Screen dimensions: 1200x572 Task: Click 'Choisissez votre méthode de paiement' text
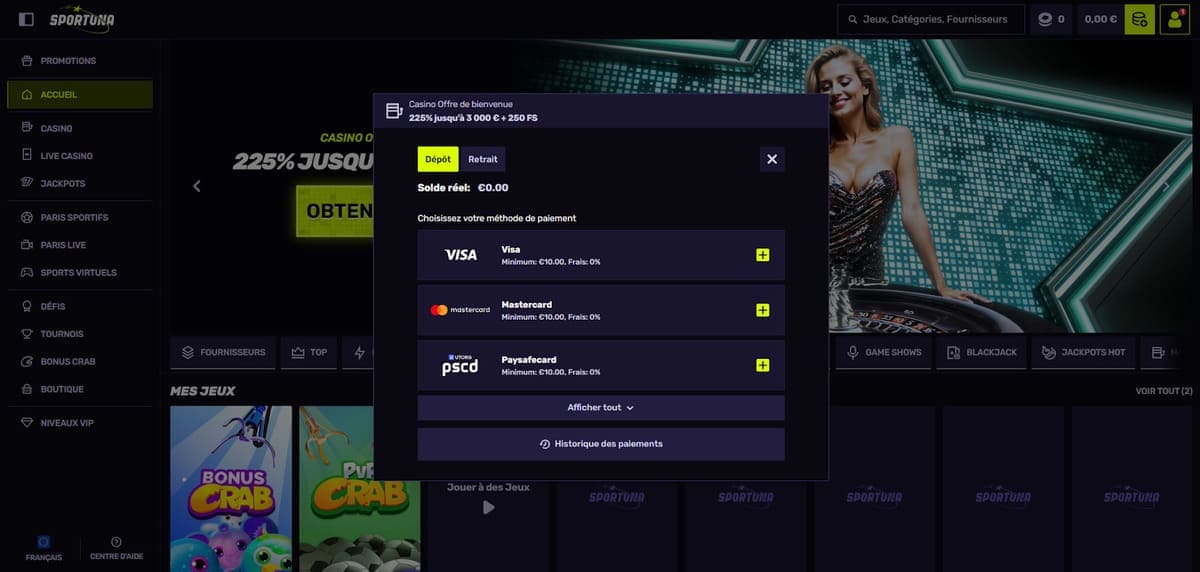point(497,218)
